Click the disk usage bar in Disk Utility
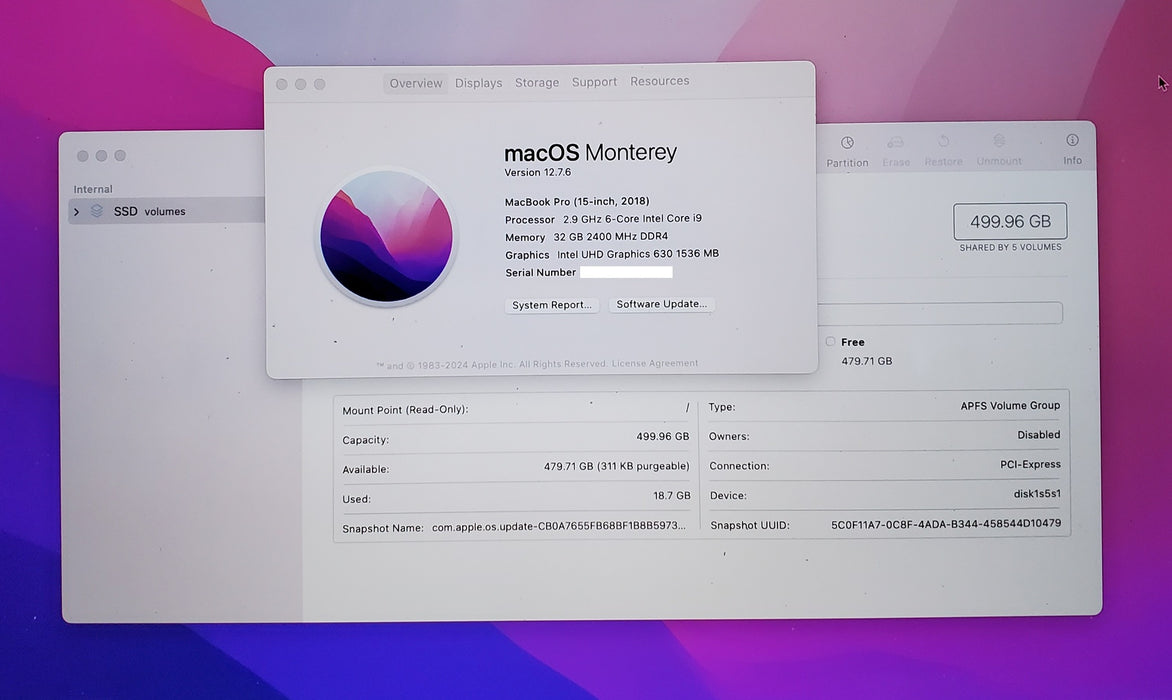Viewport: 1172px width, 700px height. click(940, 313)
